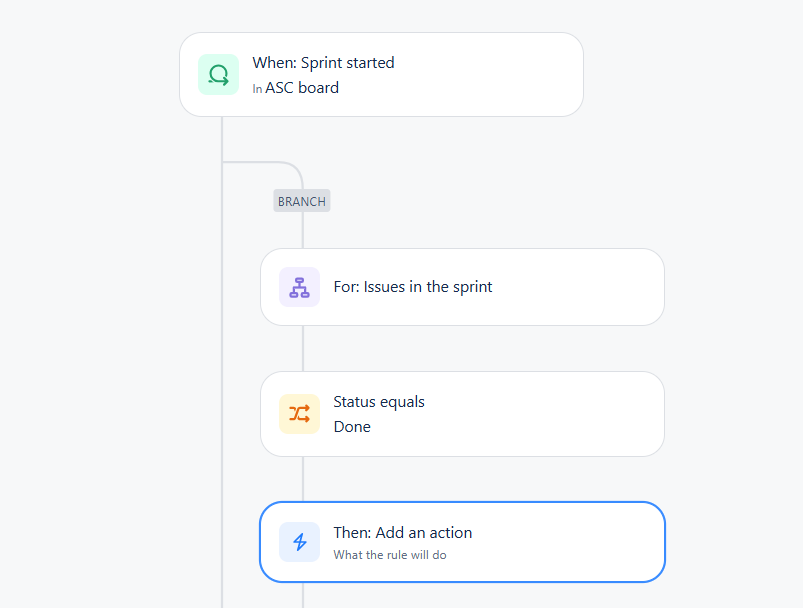The height and width of the screenshot is (608, 803).
Task: Click connector line between For and Status cards
Action: (303, 348)
